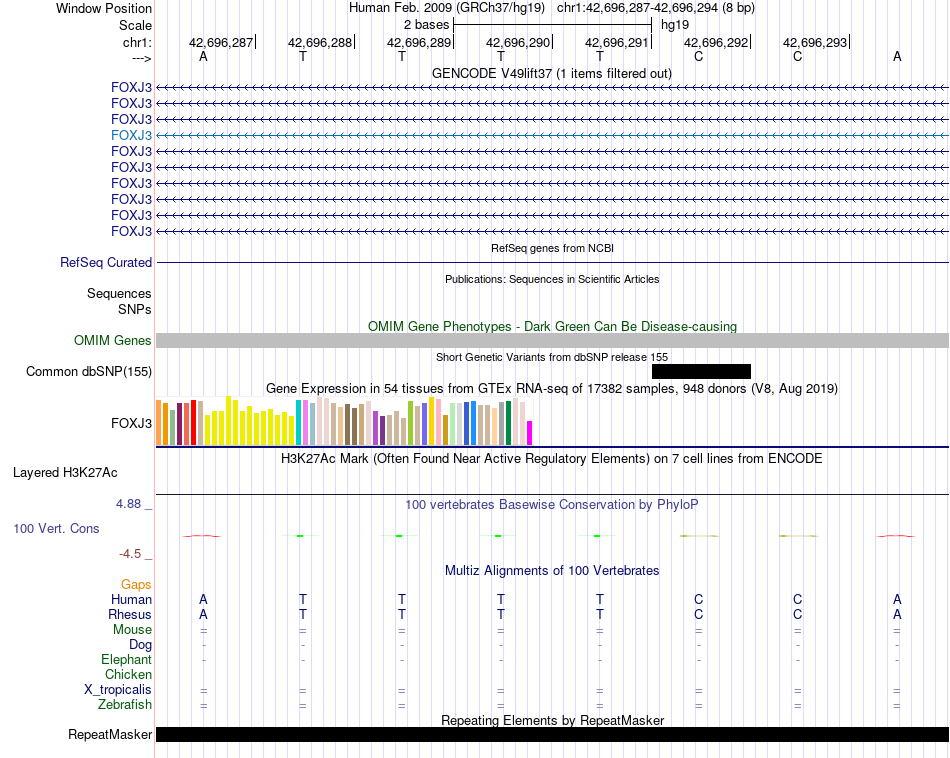Viewport: 950px width, 758px height.
Task: Click the Scale row label
Action: (135, 25)
